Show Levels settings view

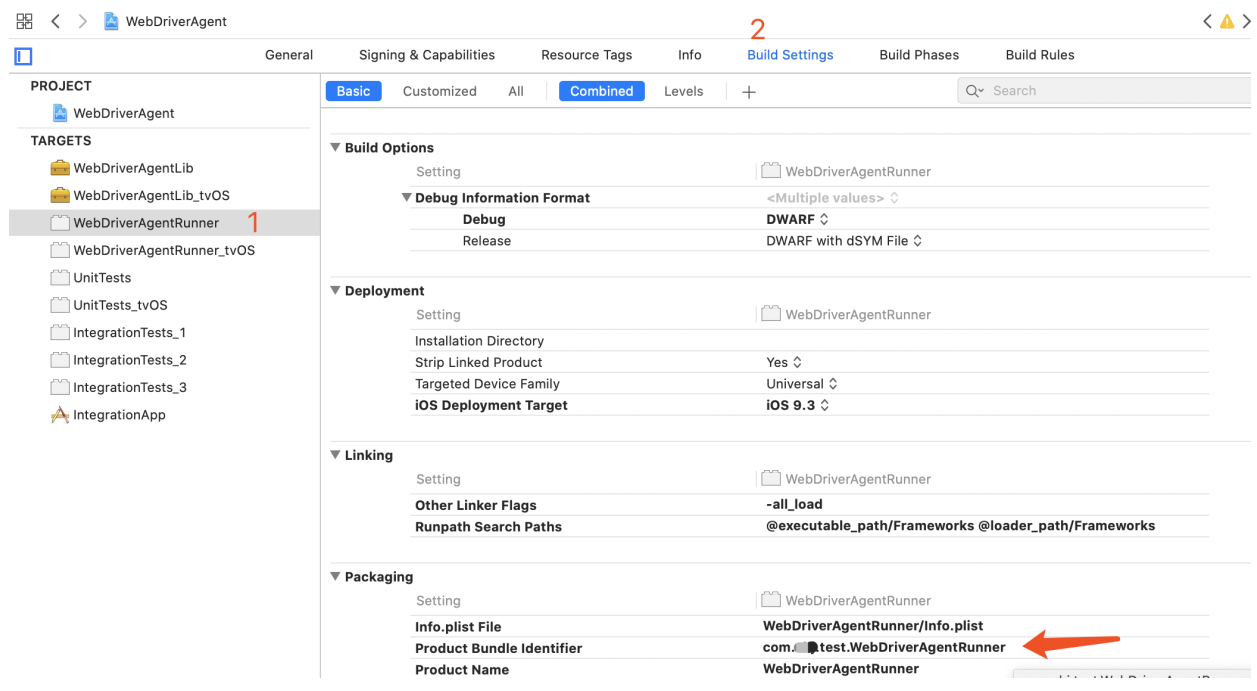coord(684,91)
